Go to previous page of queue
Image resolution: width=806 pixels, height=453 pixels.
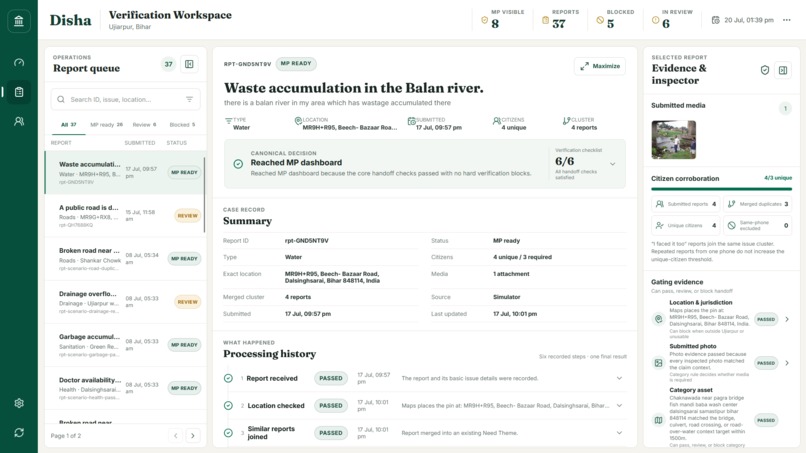pyautogui.click(x=176, y=436)
